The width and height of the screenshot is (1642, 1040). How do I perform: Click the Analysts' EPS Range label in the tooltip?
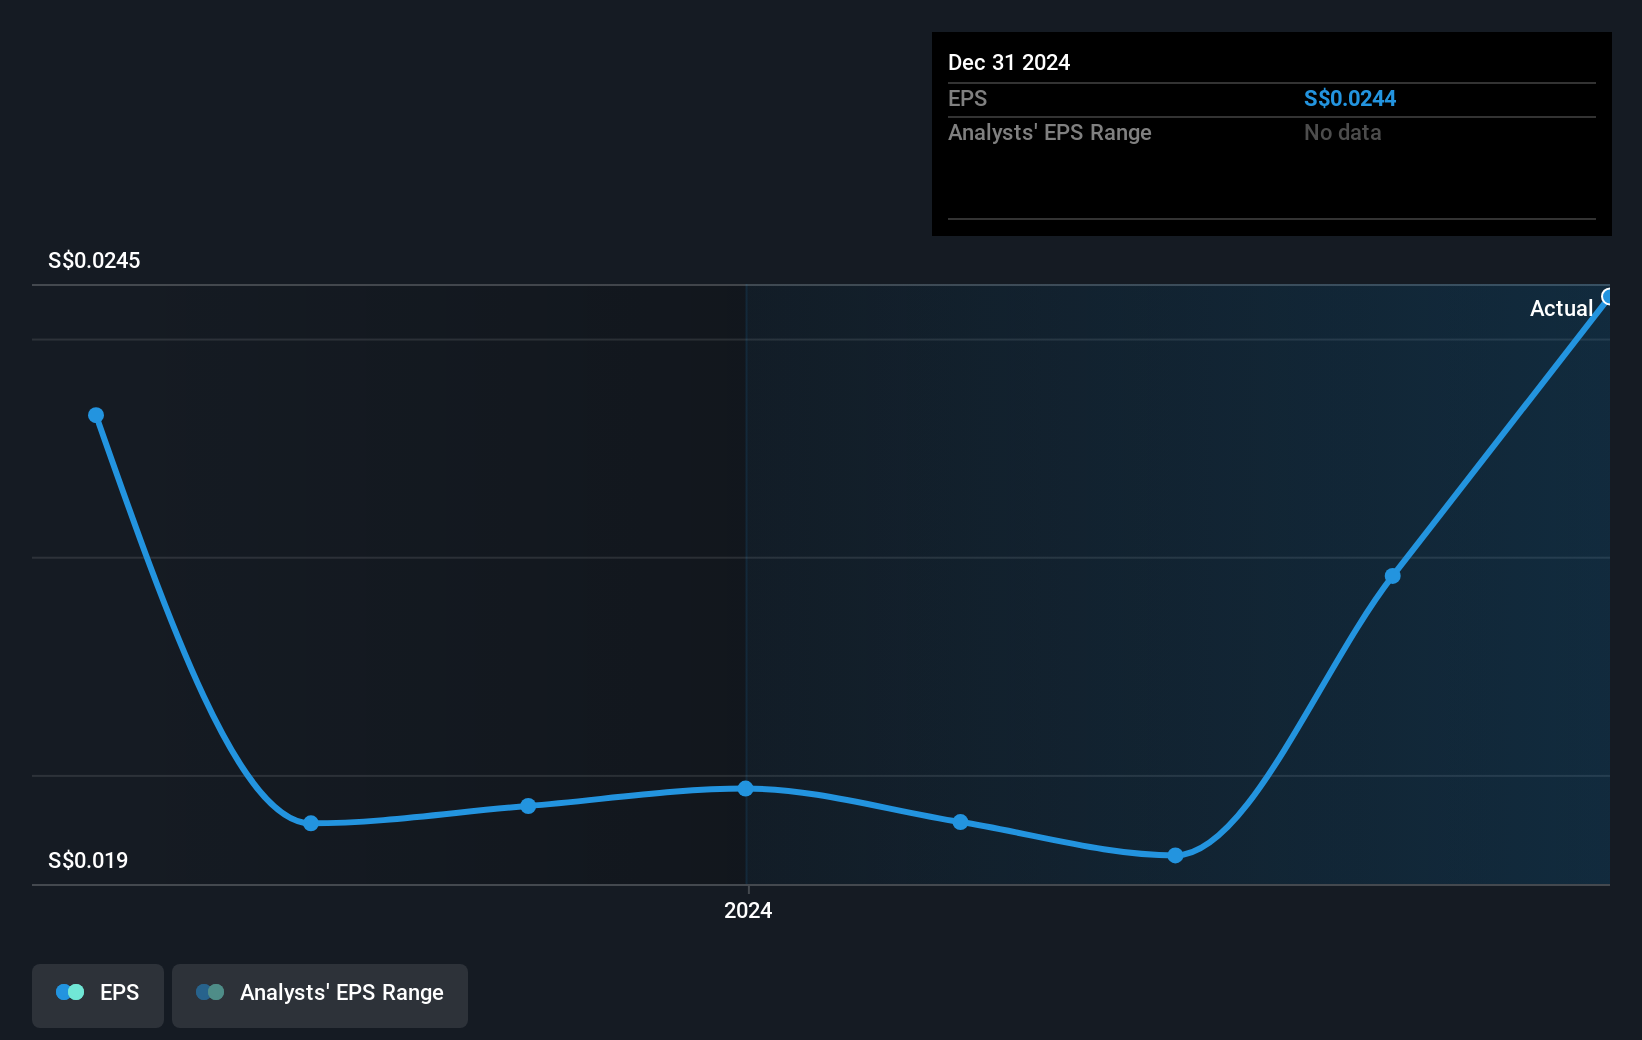point(1050,132)
